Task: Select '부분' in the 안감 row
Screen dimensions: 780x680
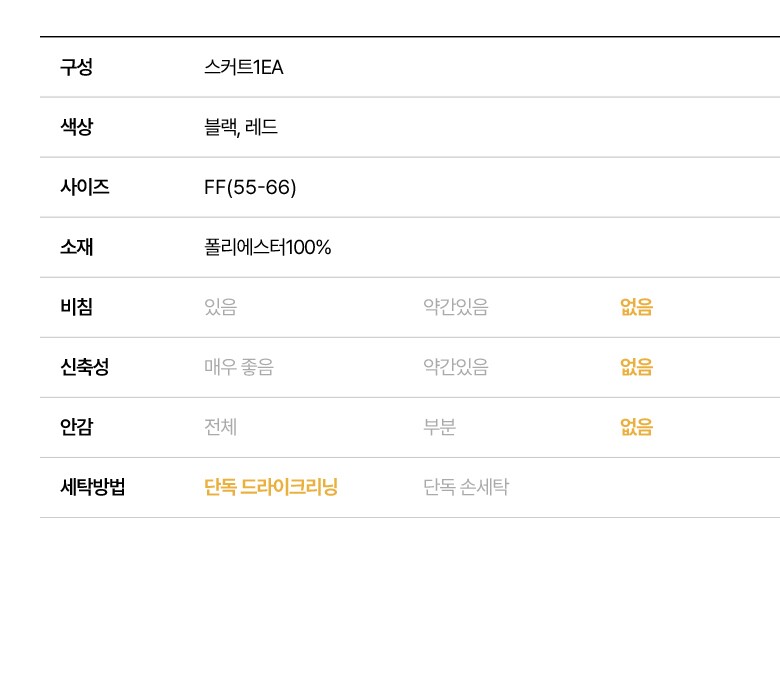Action: pyautogui.click(x=439, y=427)
